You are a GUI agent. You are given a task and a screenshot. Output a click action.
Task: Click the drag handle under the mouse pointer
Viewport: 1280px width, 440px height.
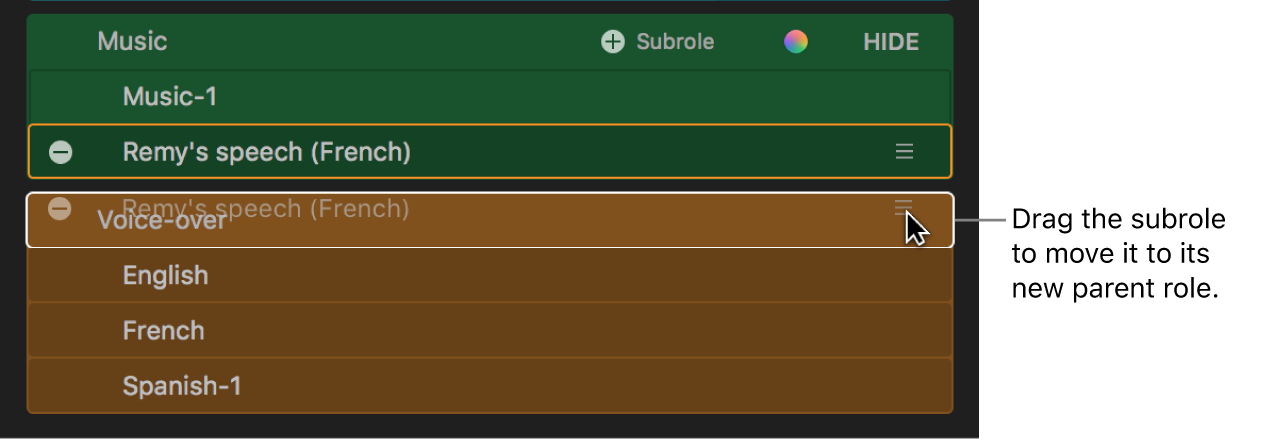[903, 208]
